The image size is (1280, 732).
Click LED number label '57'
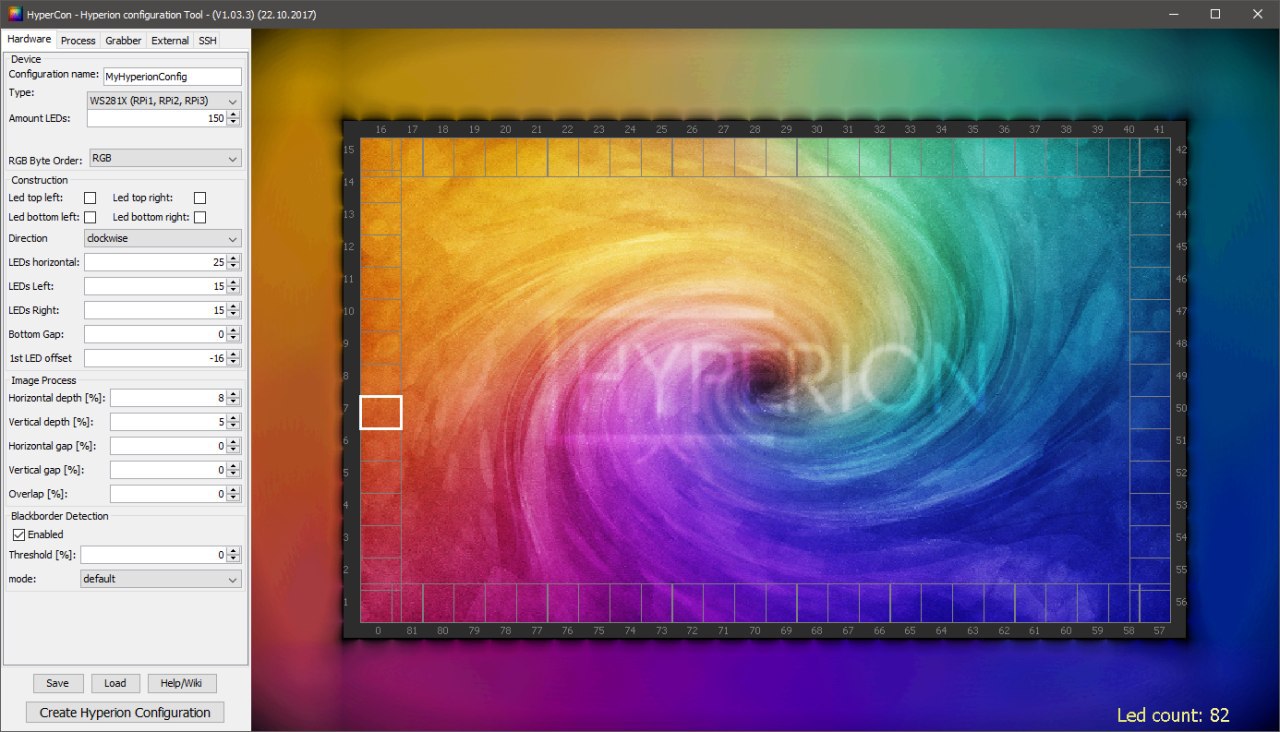(1159, 631)
